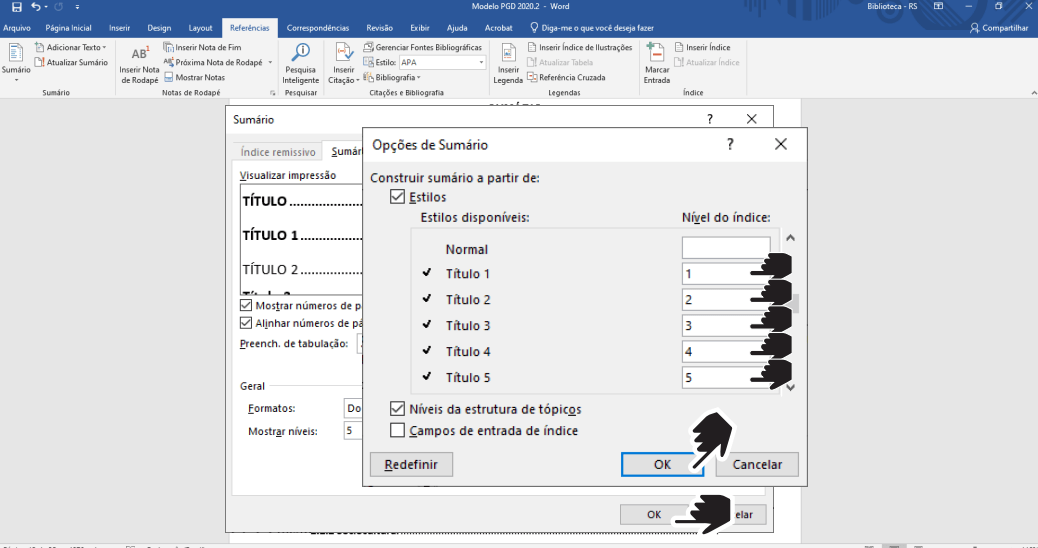Viewport: 1038px width, 548px height.
Task: Click scroll down arrow in styles list
Action: (790, 387)
